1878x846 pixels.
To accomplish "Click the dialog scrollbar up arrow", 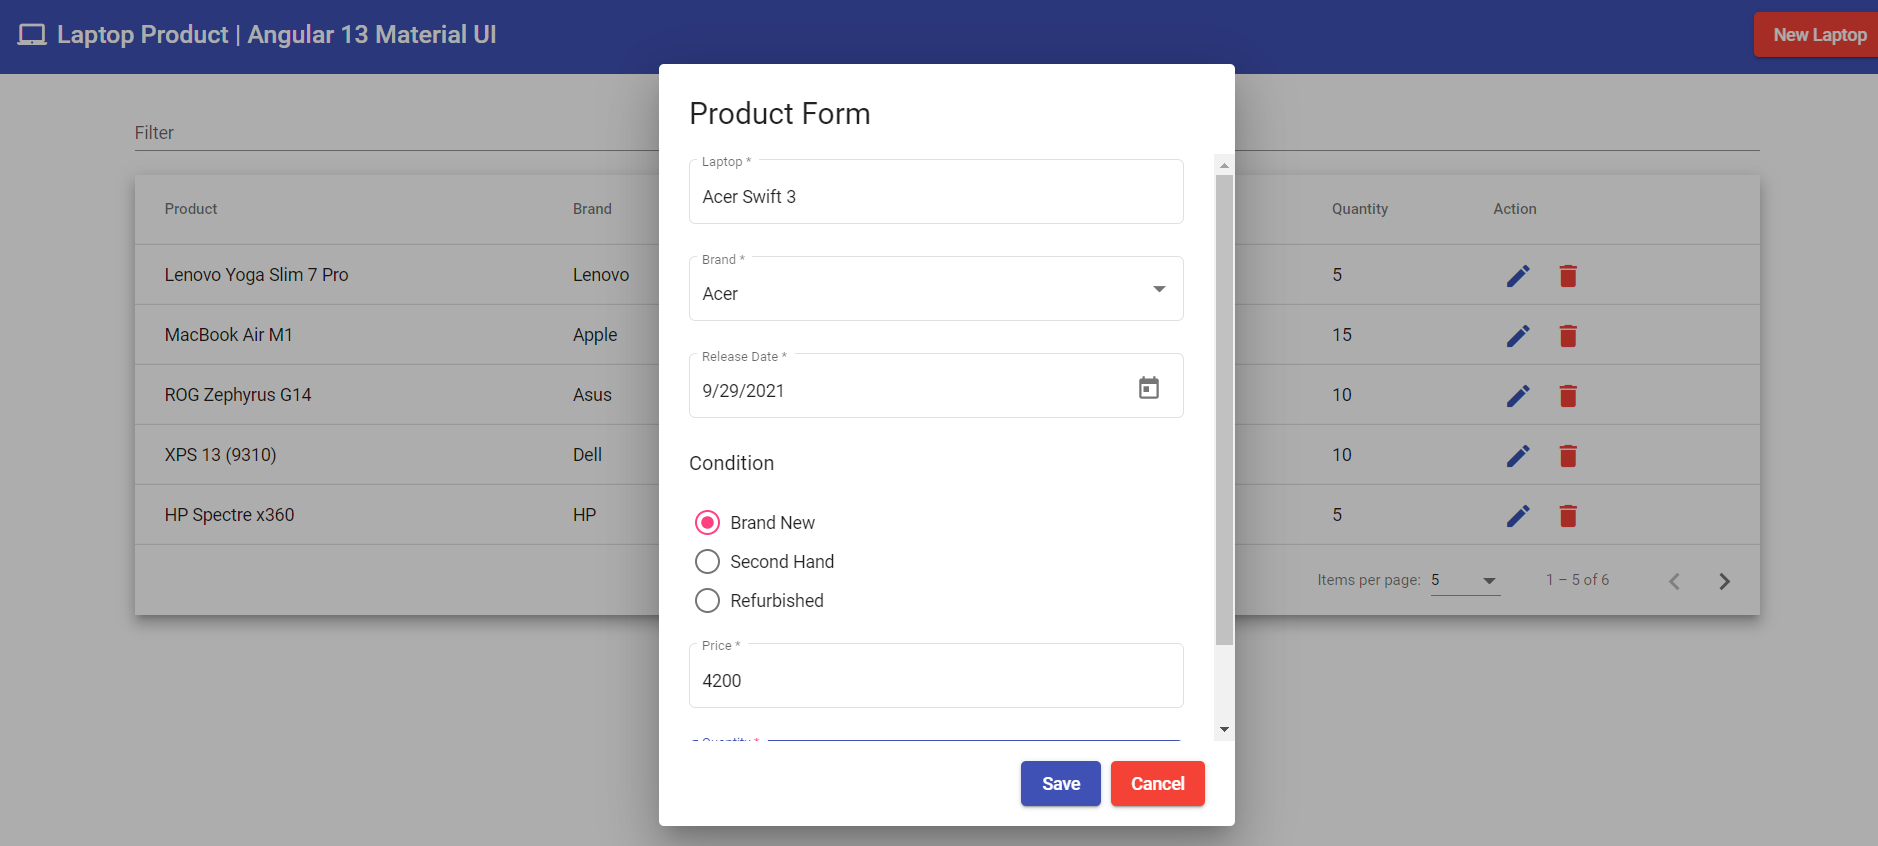I will click(1224, 165).
